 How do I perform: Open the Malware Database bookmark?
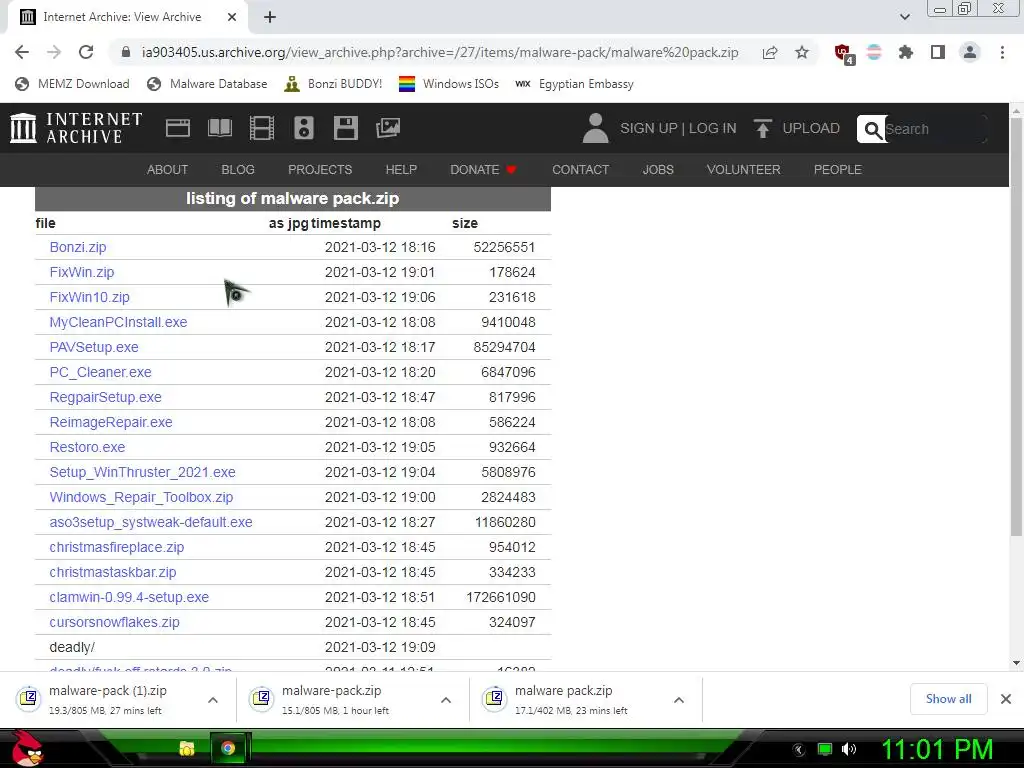[207, 84]
